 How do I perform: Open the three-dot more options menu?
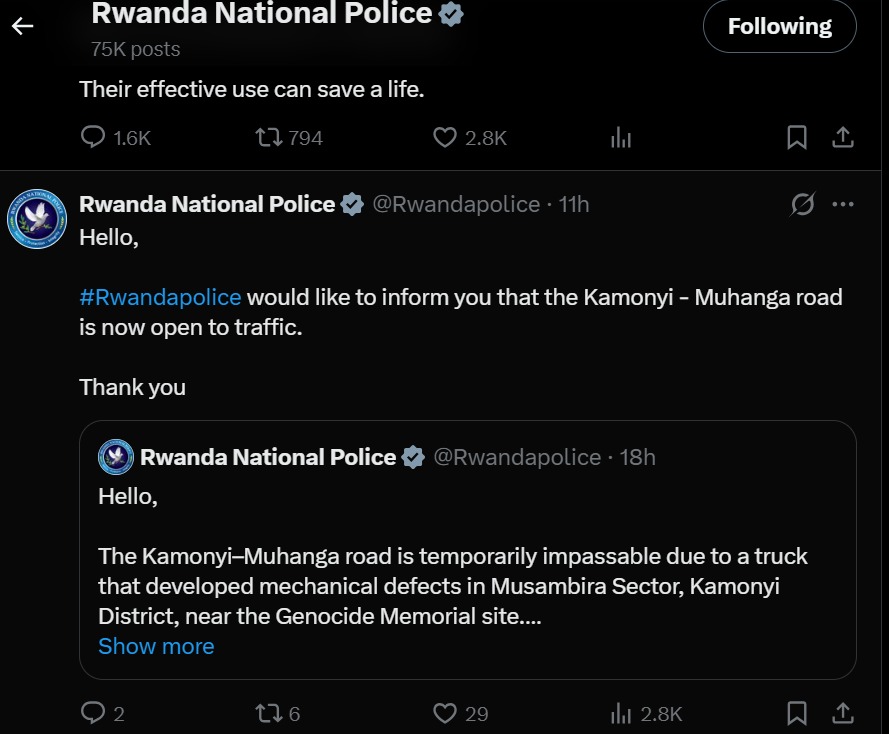(x=843, y=205)
